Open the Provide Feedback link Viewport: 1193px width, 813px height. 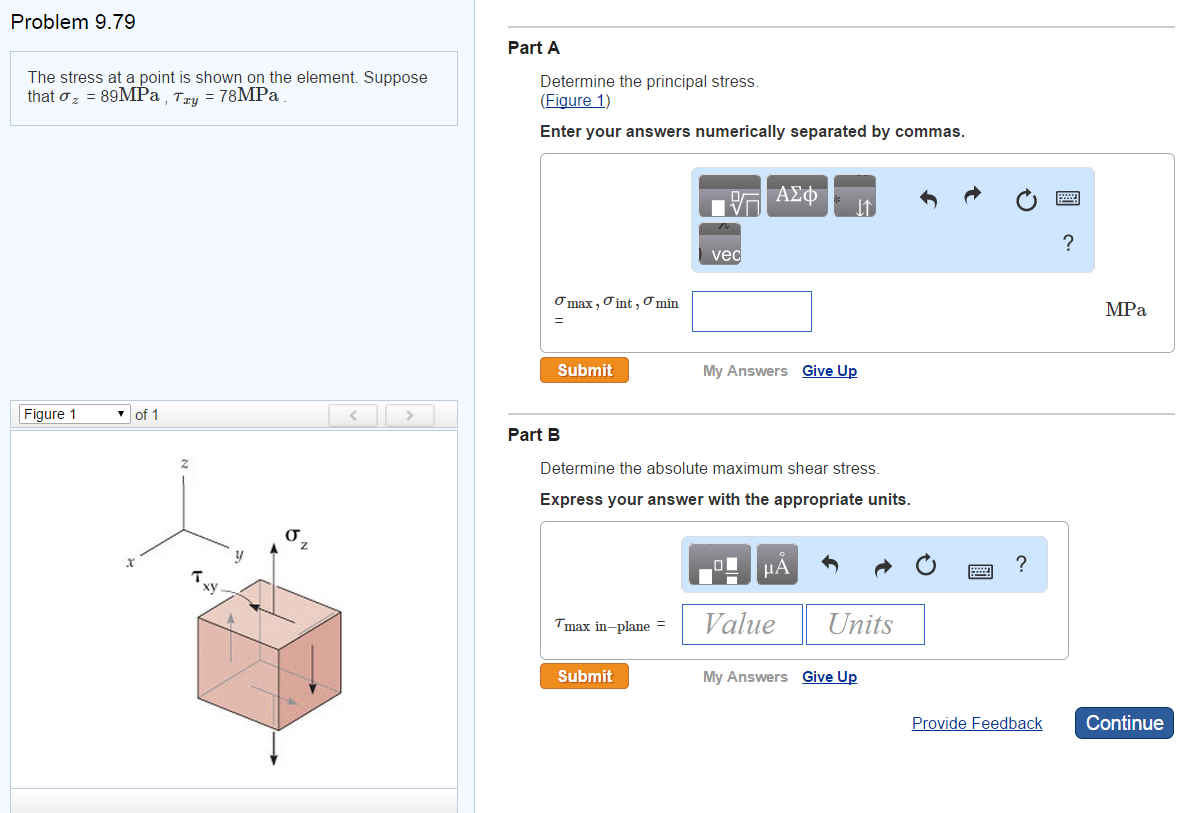(976, 723)
